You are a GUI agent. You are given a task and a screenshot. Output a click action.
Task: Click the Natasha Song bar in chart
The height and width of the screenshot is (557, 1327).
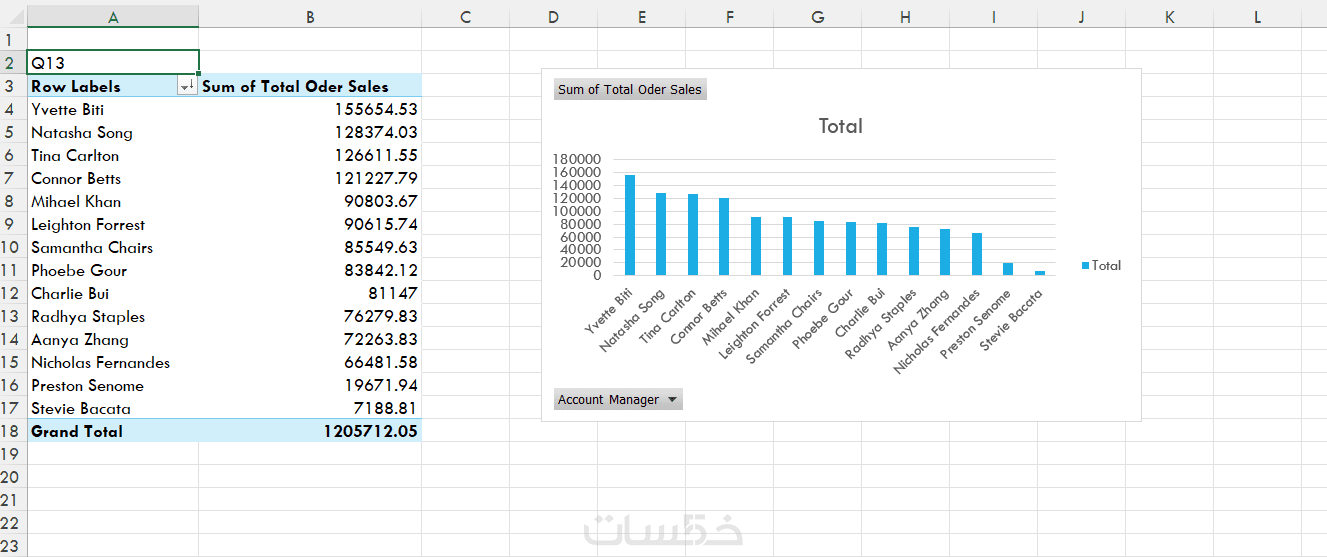point(661,234)
